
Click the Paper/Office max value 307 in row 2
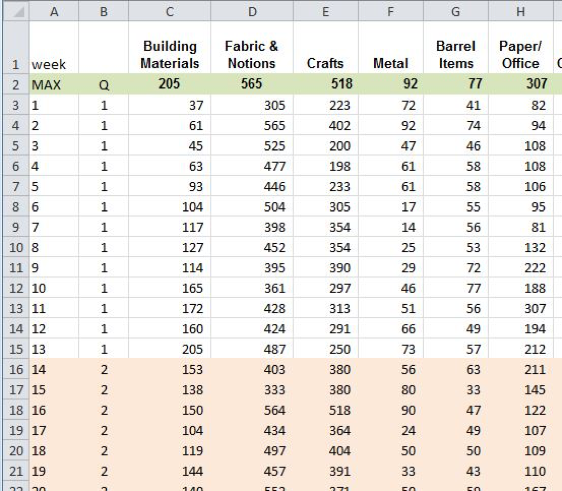click(520, 85)
